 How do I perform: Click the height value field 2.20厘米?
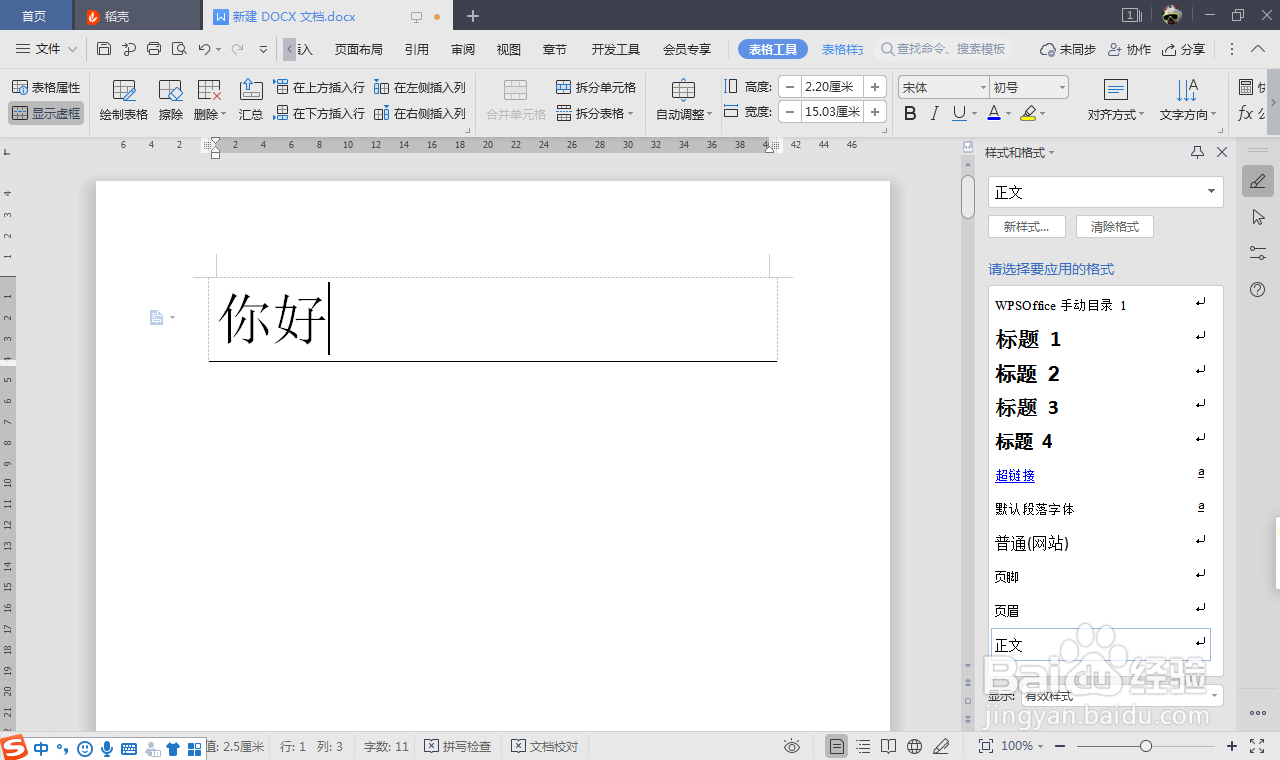click(x=832, y=87)
